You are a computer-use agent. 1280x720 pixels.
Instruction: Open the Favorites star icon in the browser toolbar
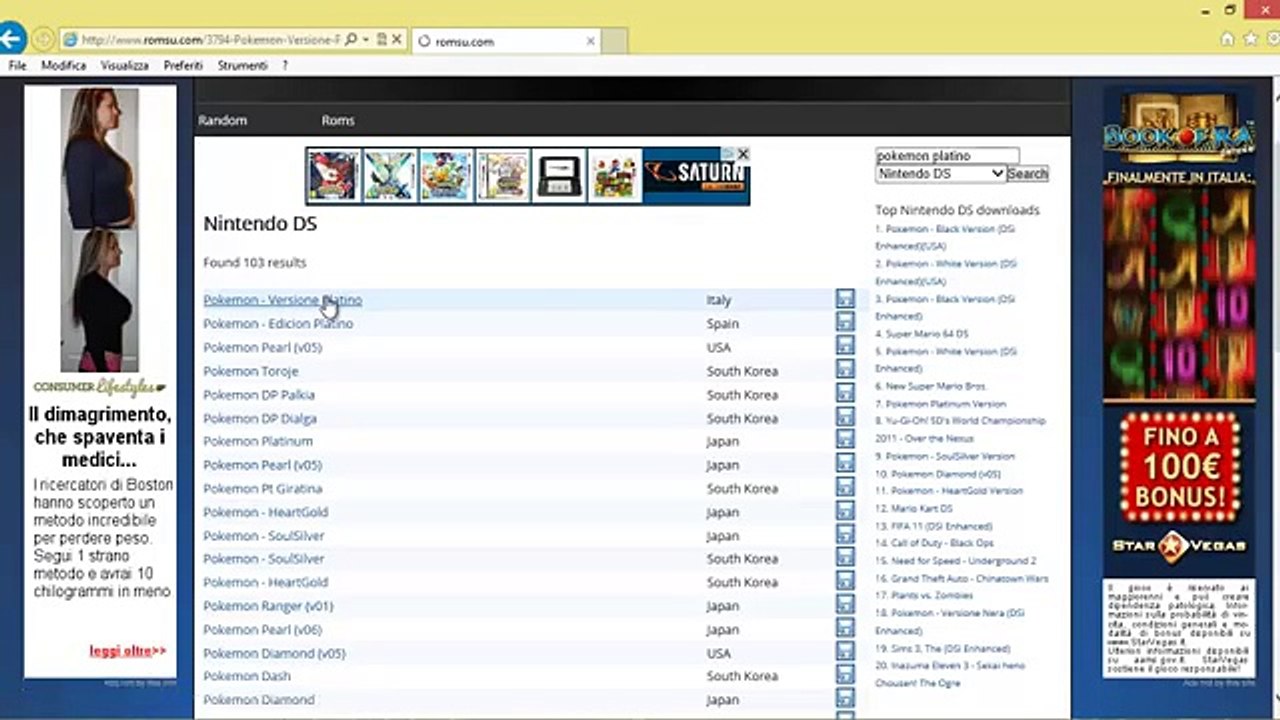pyautogui.click(x=1249, y=39)
